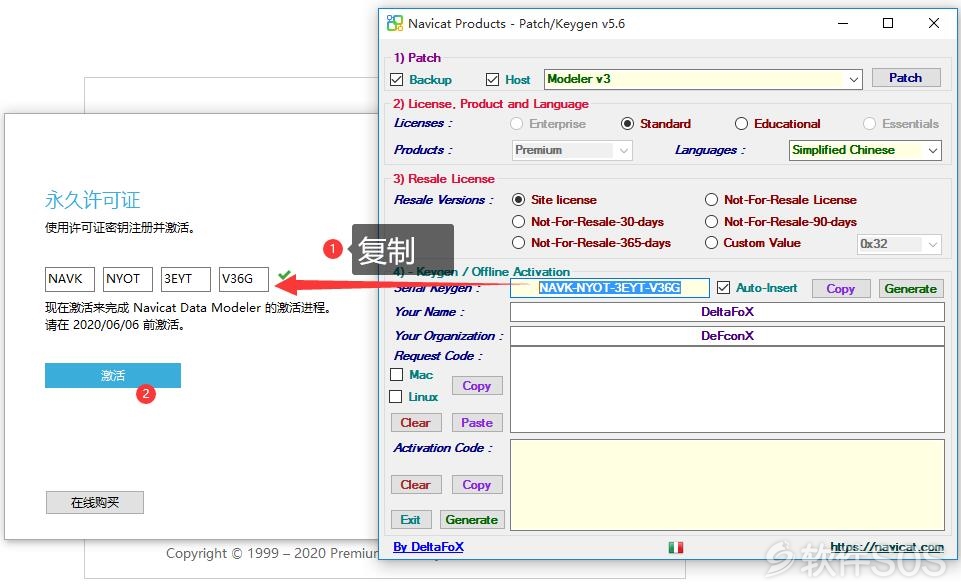The height and width of the screenshot is (588, 961).
Task: Open the 0x32 custom value dropdown
Action: click(898, 244)
